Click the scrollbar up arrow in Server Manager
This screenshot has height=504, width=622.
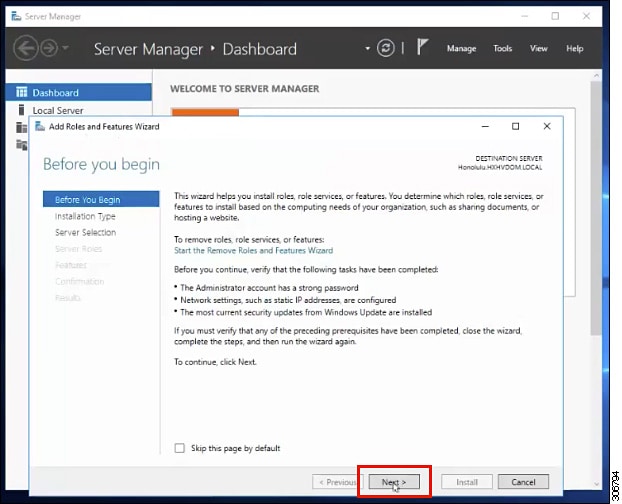[596, 75]
